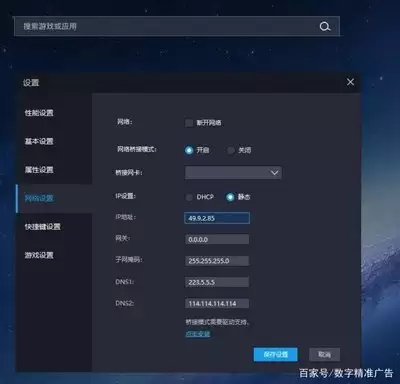
Task: Go to 快捷键设置 tab
Action: (x=43, y=227)
